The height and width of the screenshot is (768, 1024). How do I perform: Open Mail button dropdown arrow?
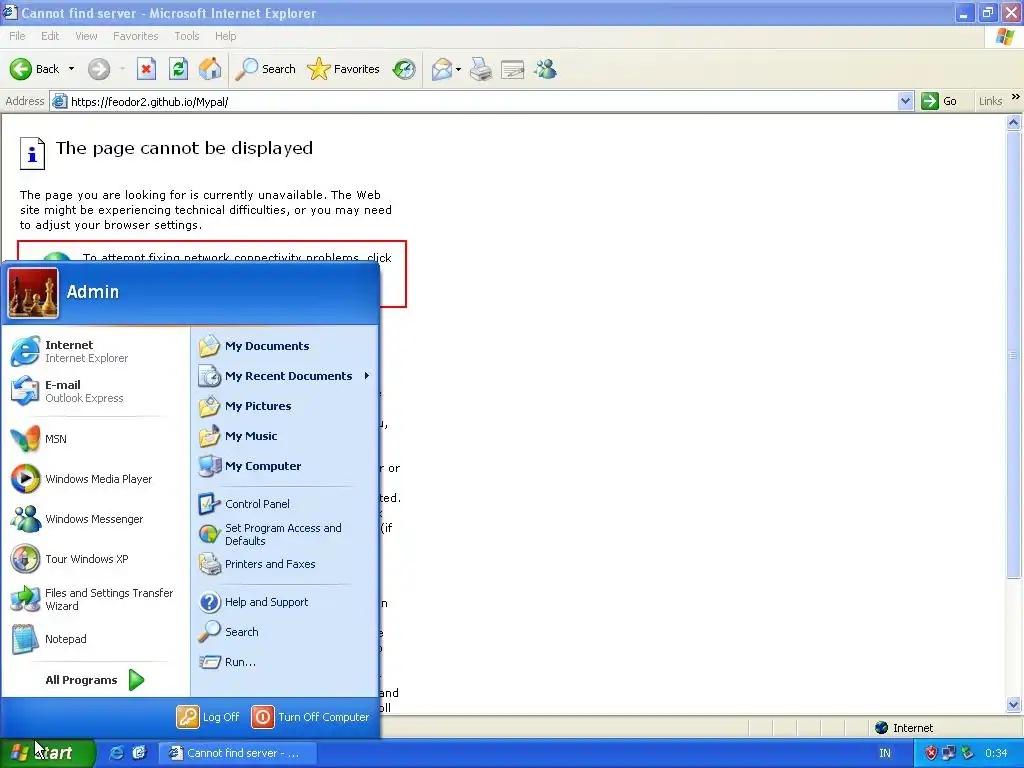[x=458, y=69]
